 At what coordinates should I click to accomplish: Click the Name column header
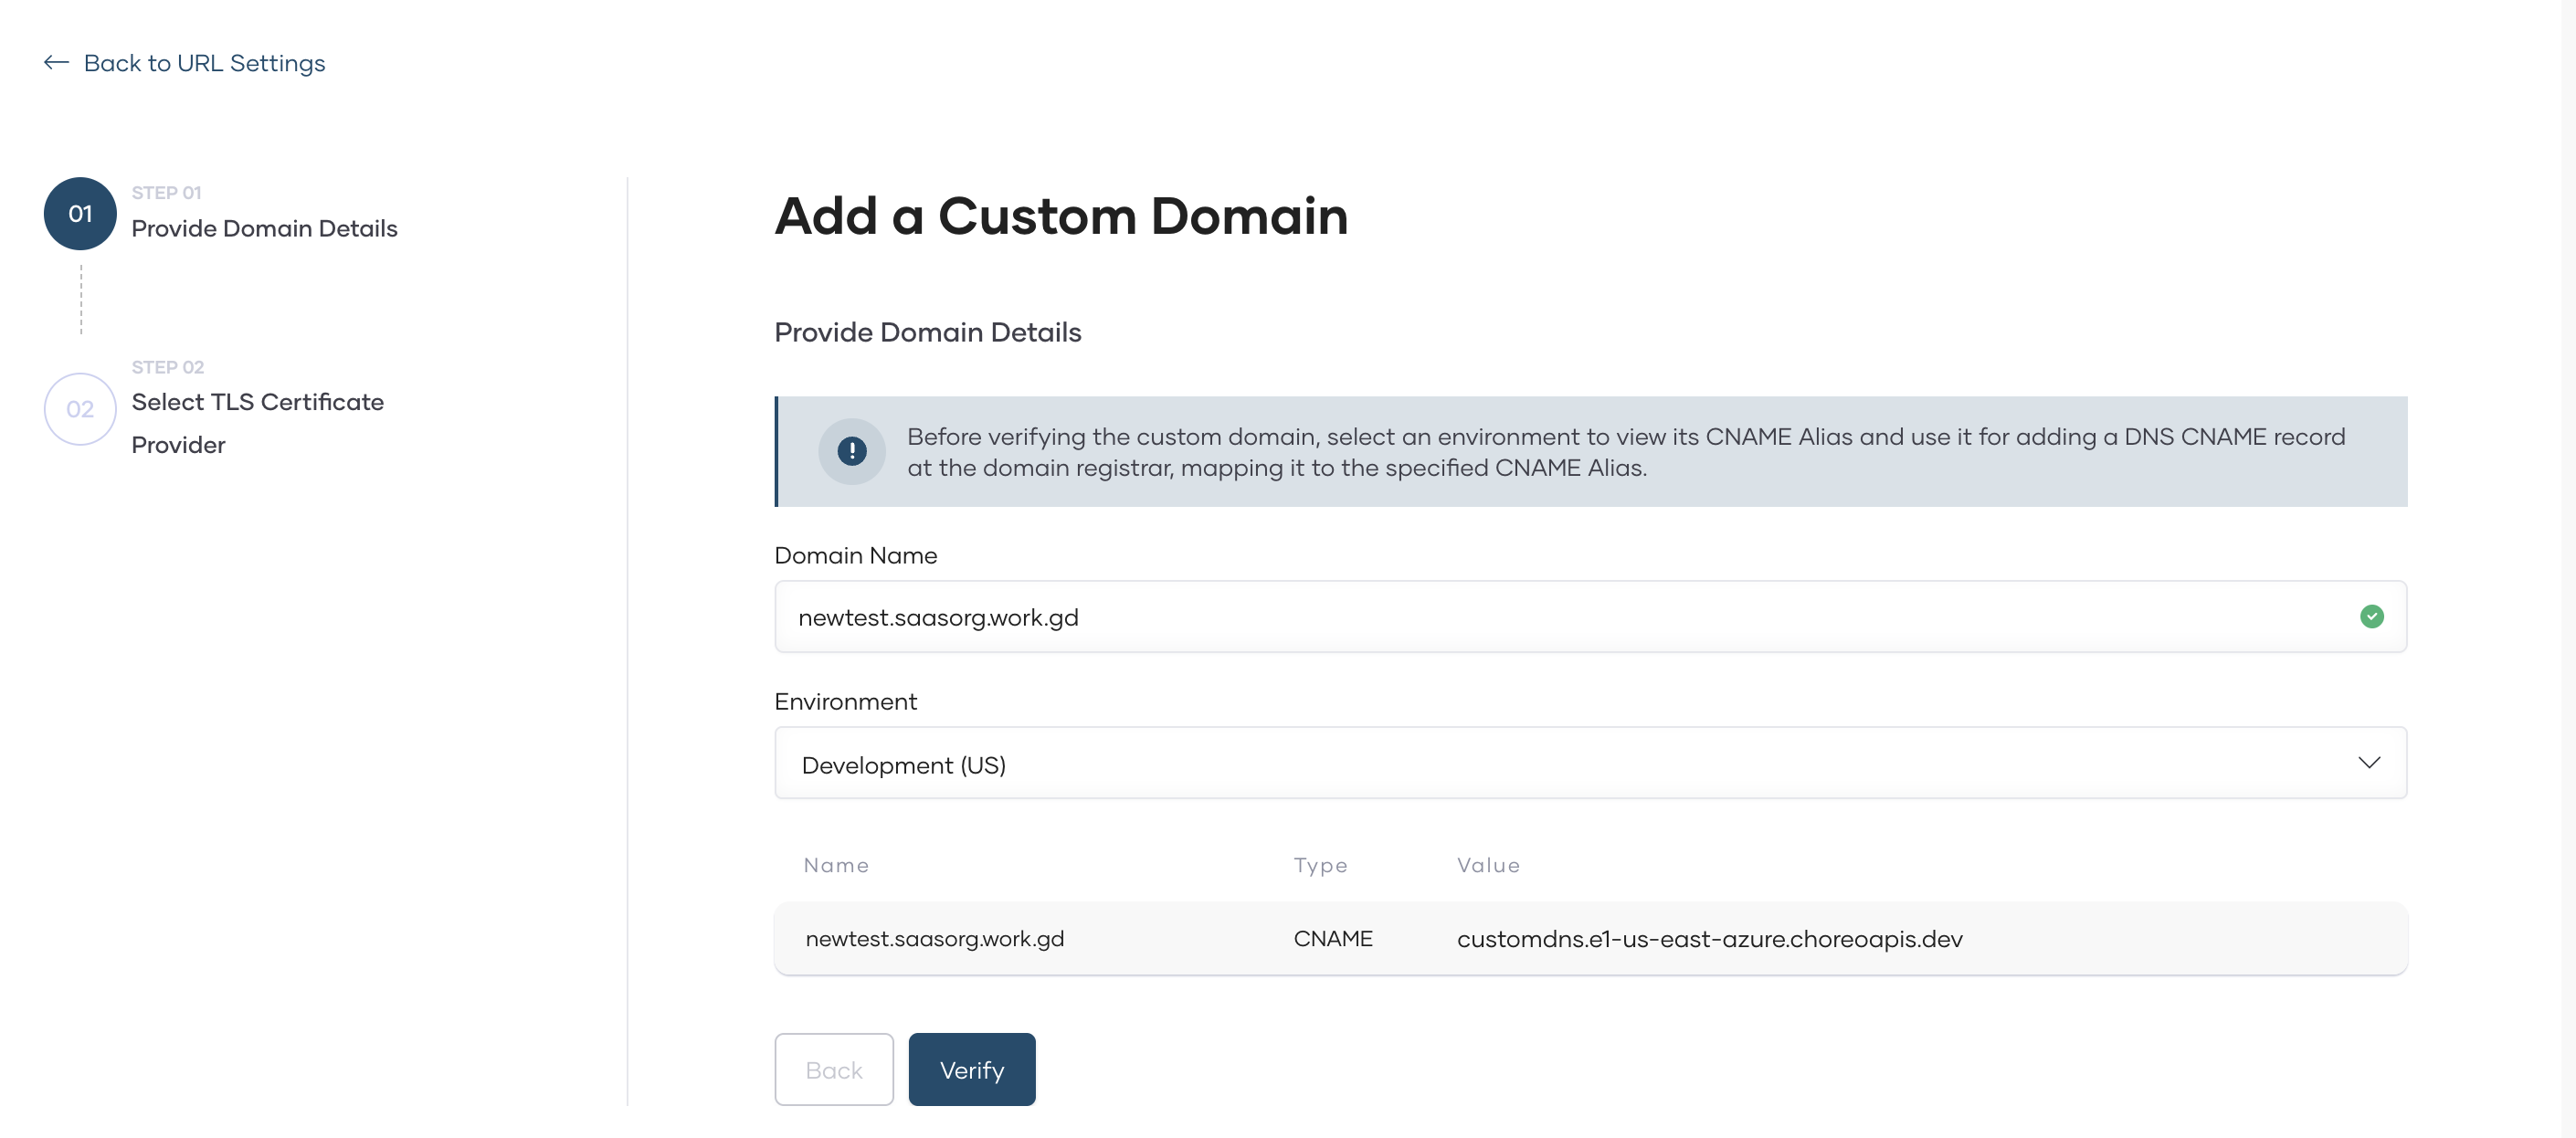(836, 865)
